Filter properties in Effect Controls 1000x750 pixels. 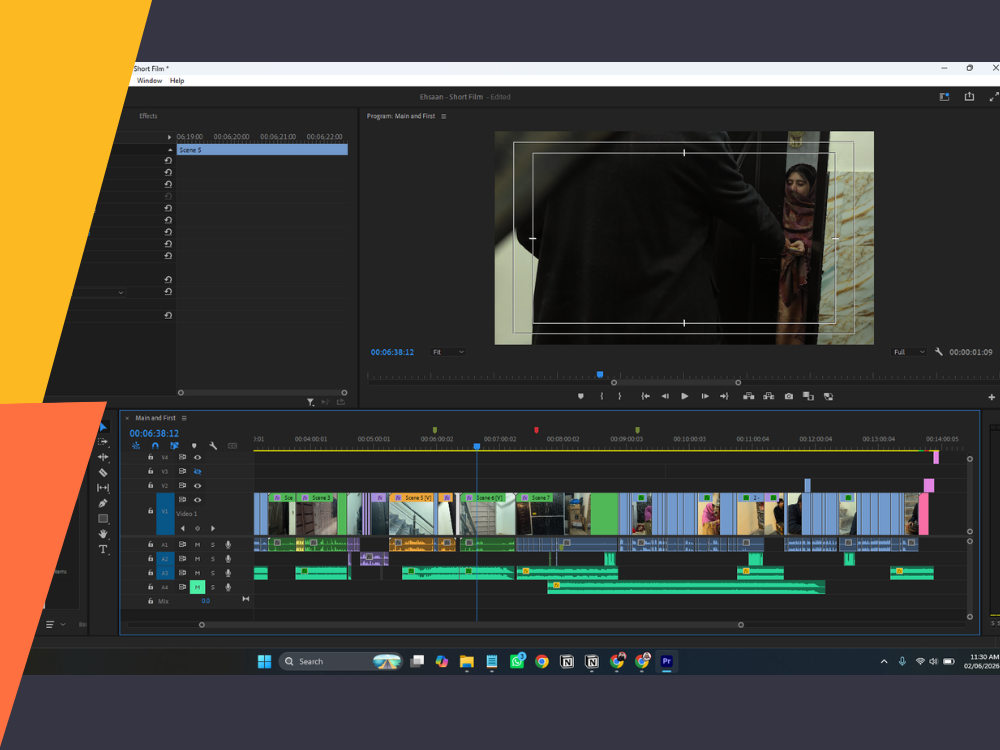(310, 402)
